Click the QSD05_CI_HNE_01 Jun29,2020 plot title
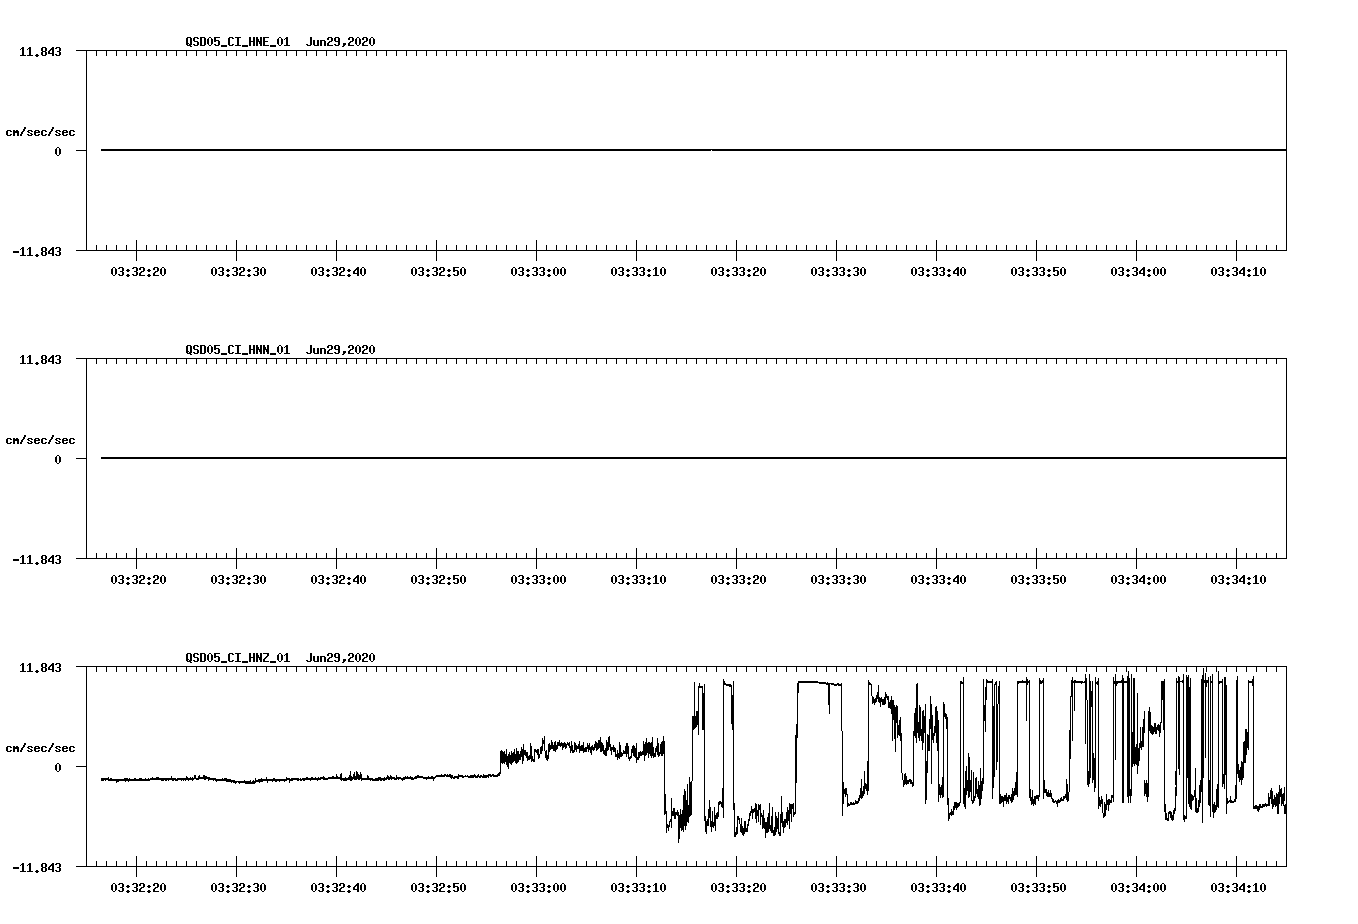The width and height of the screenshot is (1358, 924). point(280,41)
